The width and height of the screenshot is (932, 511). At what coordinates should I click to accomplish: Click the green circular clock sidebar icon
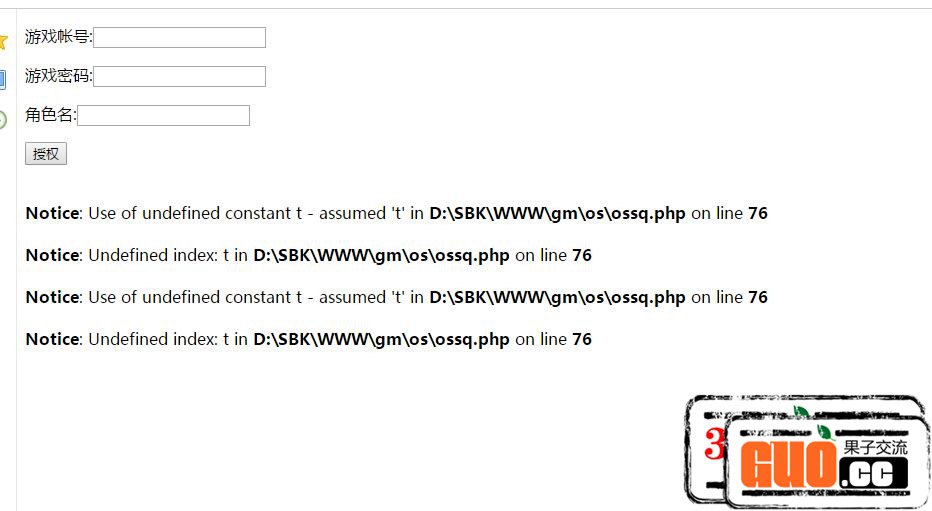(3, 119)
